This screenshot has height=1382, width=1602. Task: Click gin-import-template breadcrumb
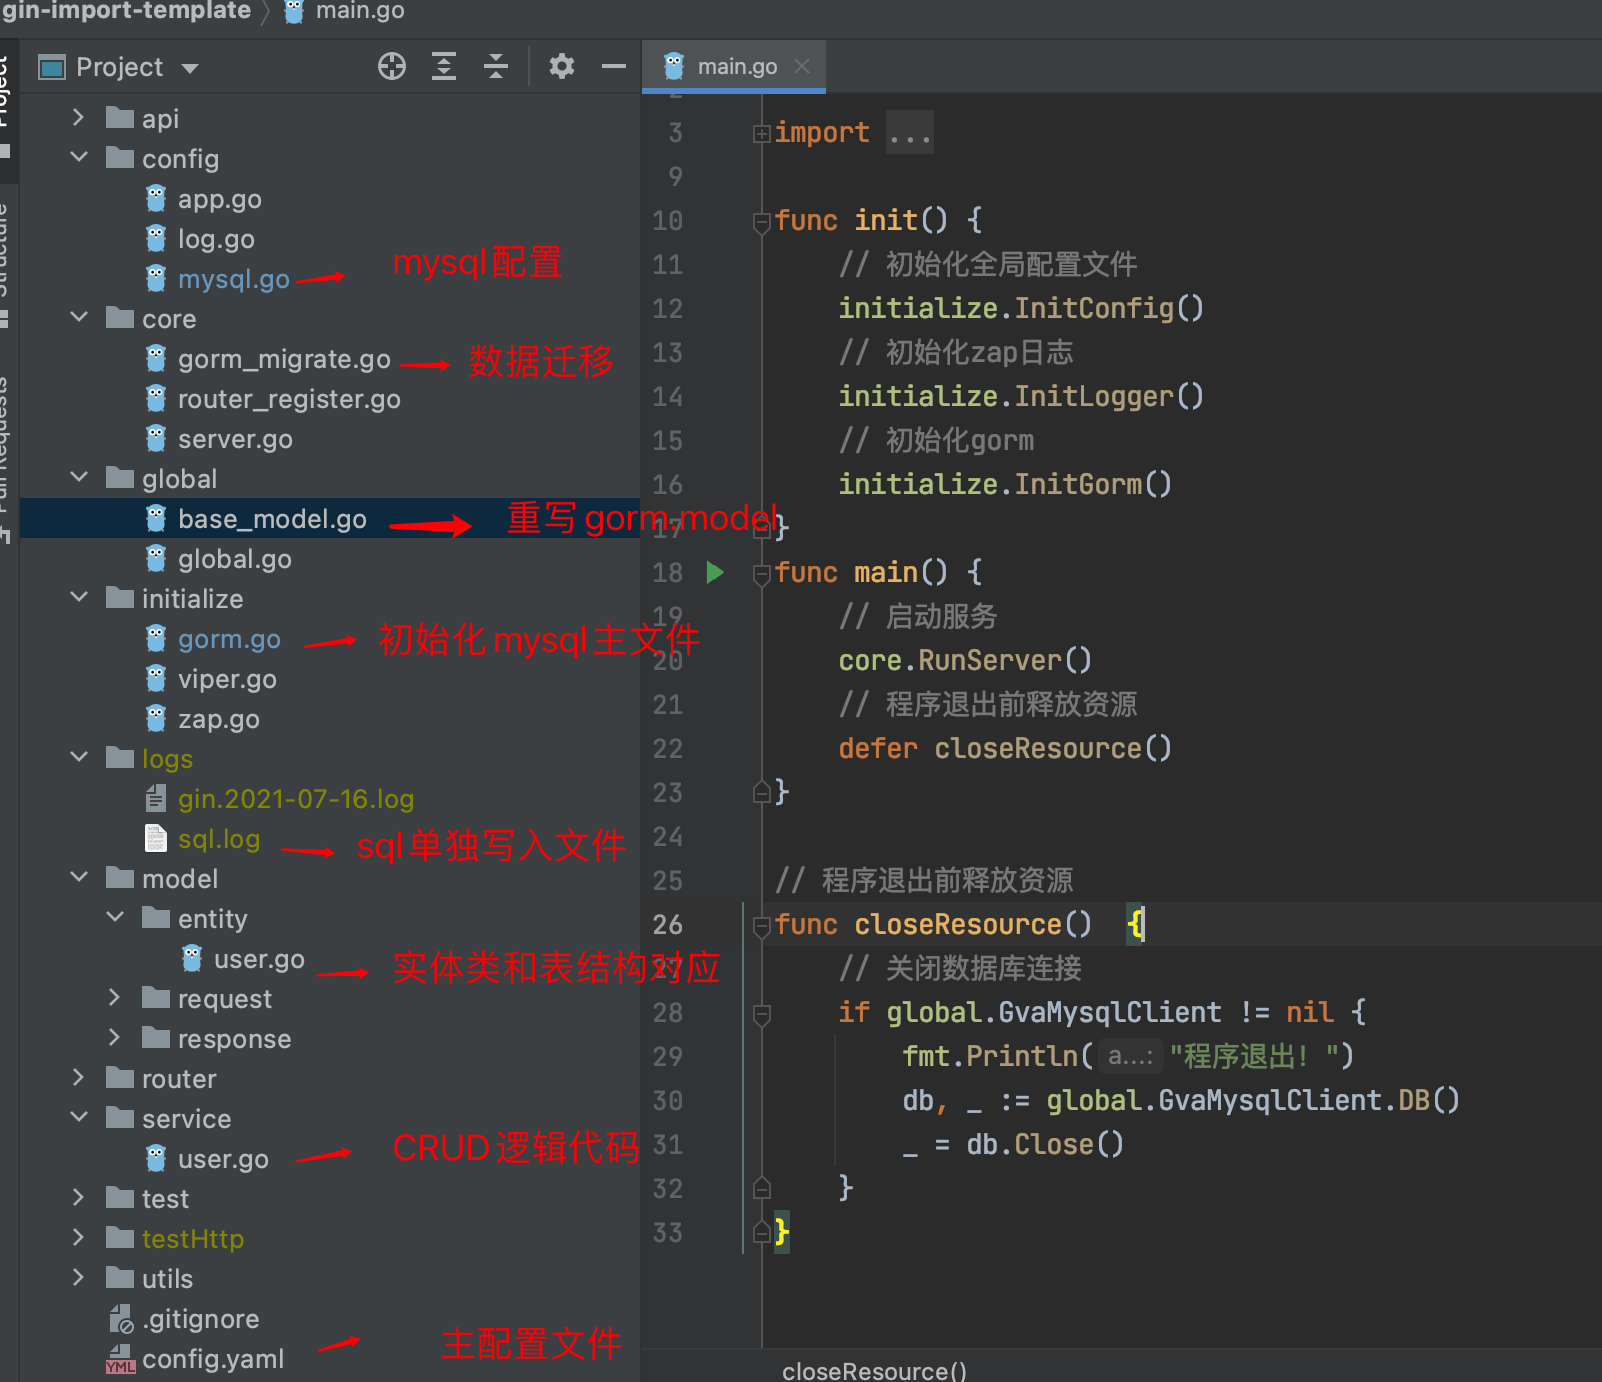[x=126, y=11]
